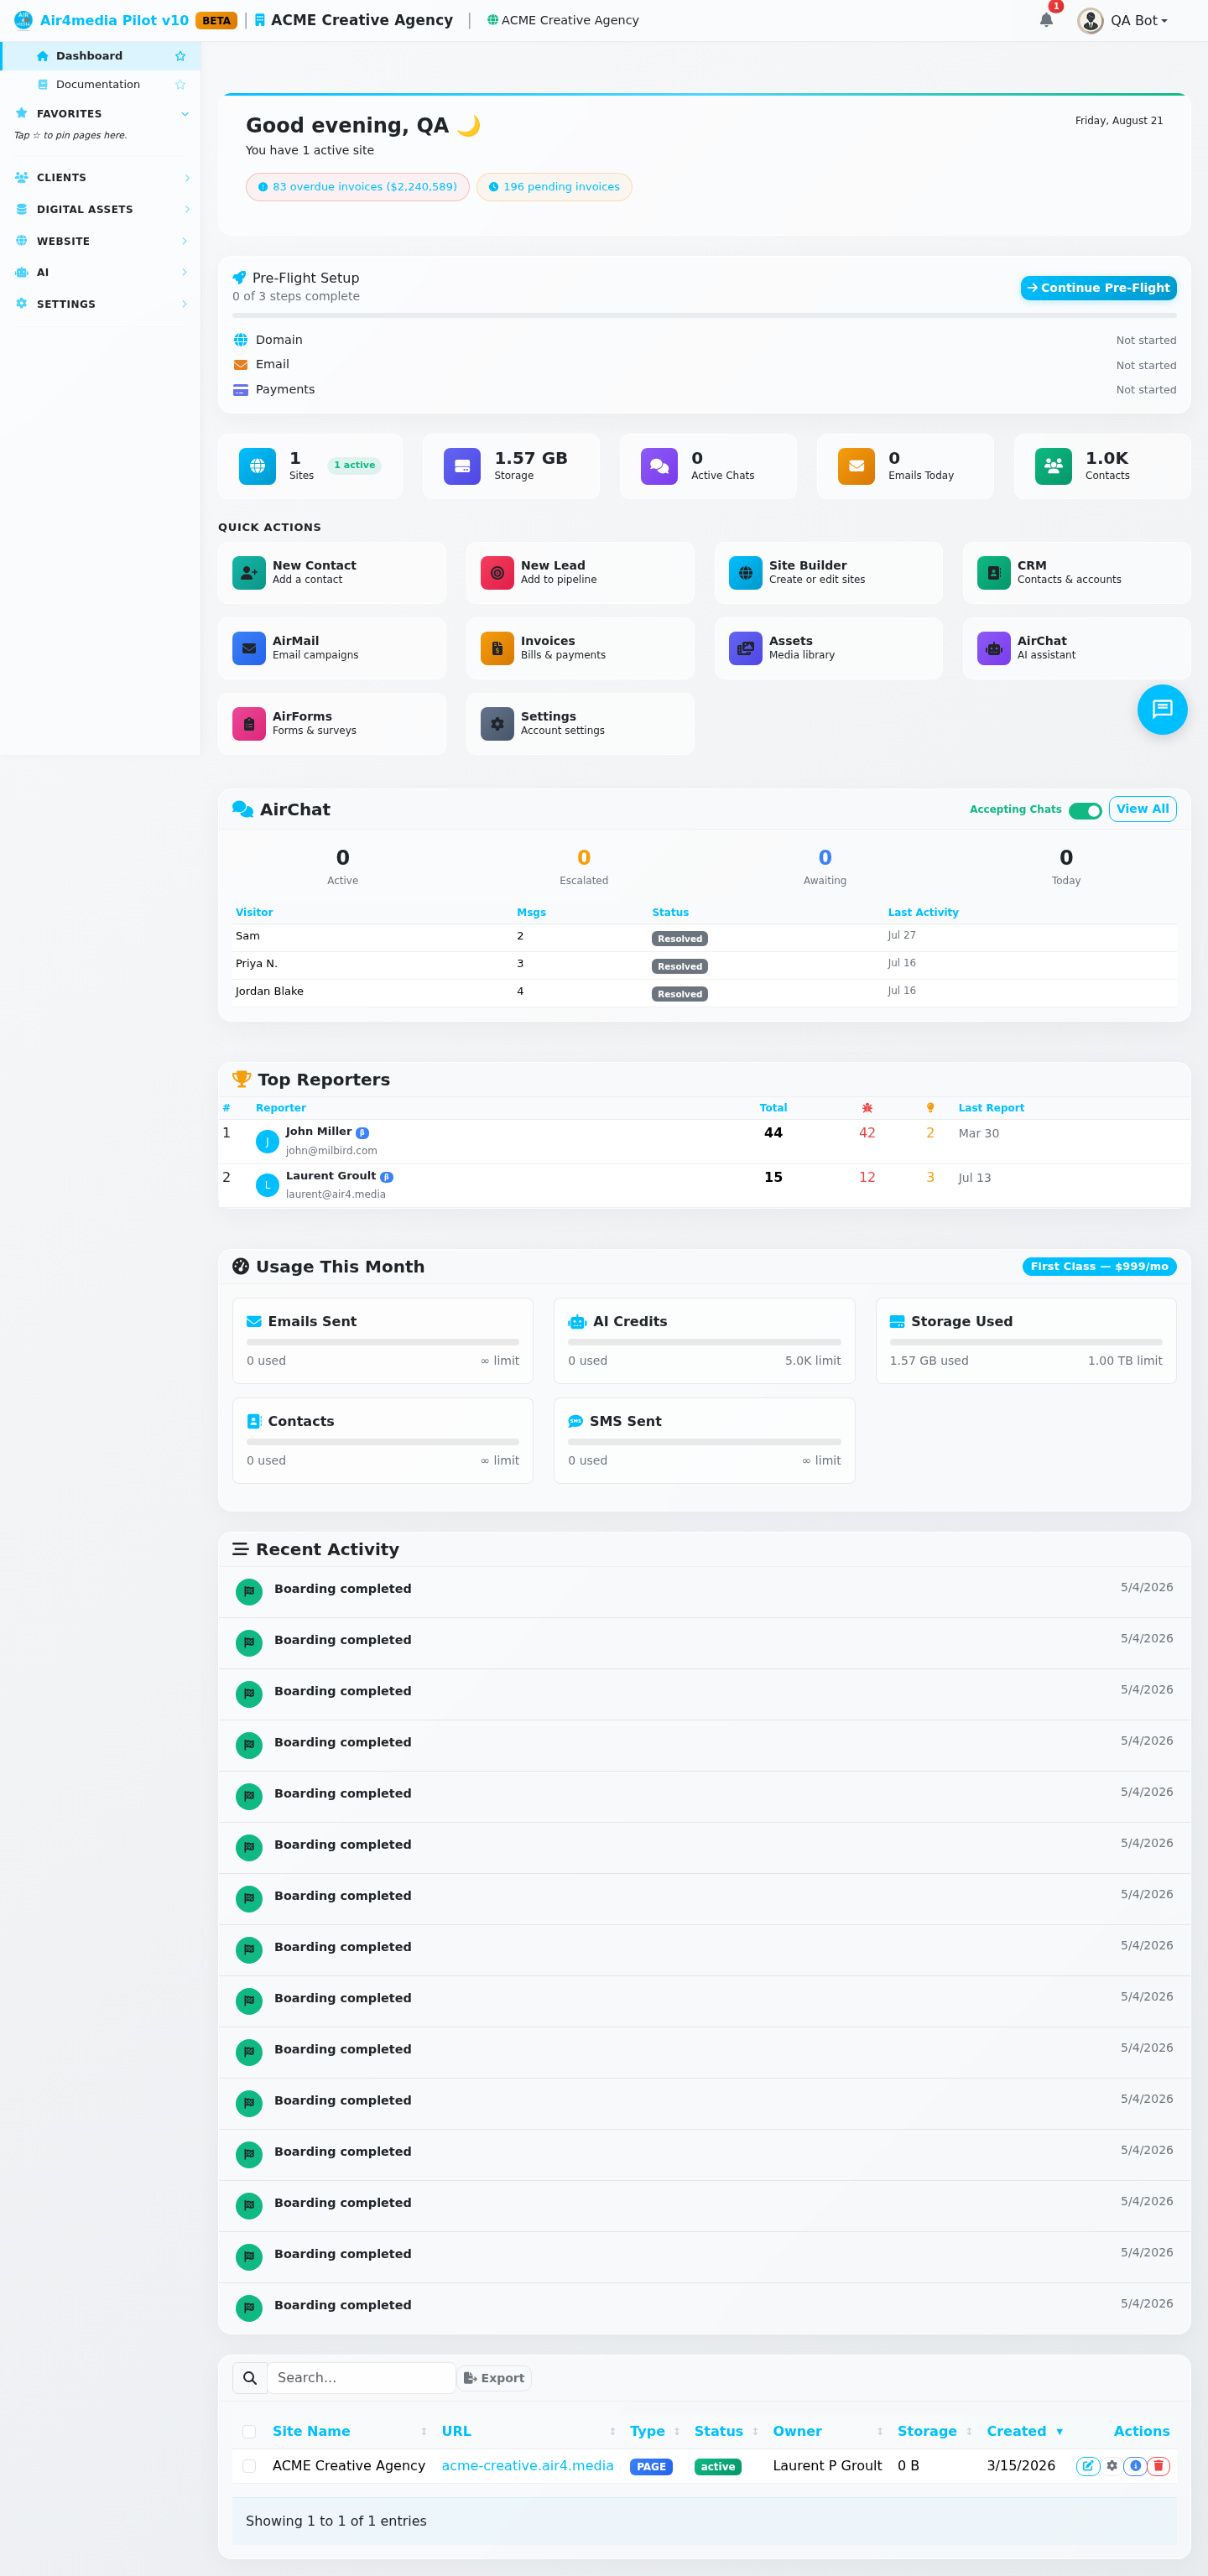Check the select-all sites checkbox
This screenshot has height=2576, width=1208.
click(x=249, y=2431)
